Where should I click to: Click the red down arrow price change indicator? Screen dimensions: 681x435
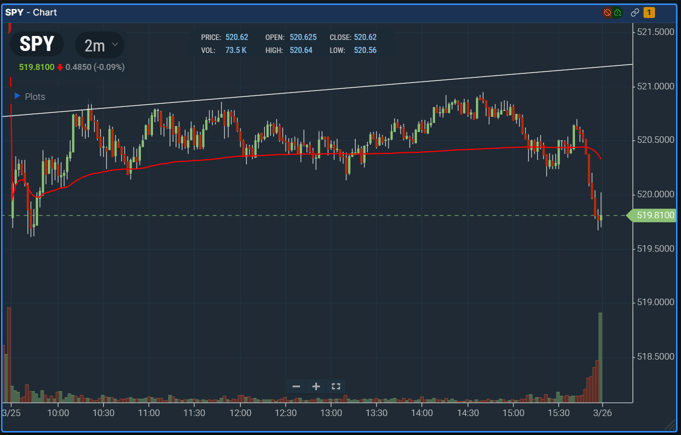(x=60, y=68)
